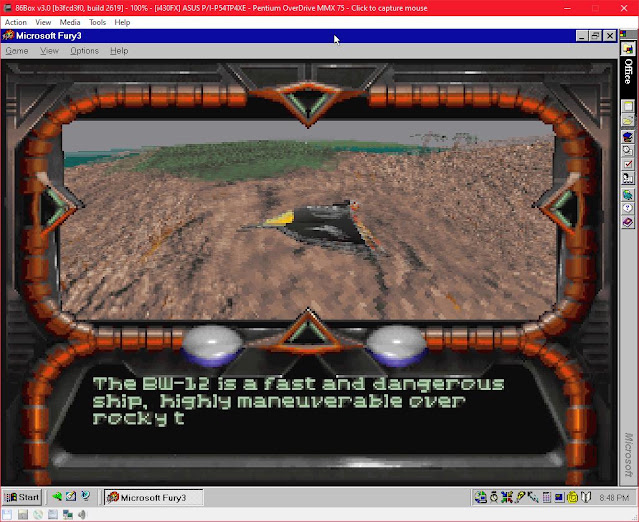The image size is (639, 522).
Task: Click the left gray orb below viewport
Action: point(212,345)
